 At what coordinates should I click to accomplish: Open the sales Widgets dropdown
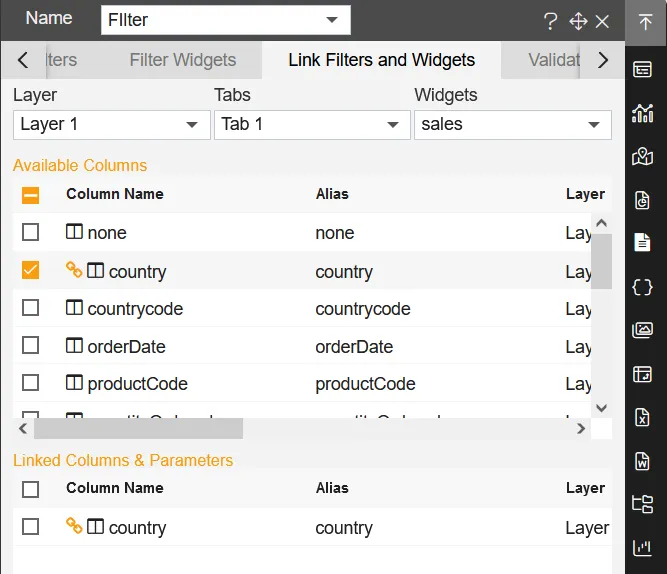(512, 125)
